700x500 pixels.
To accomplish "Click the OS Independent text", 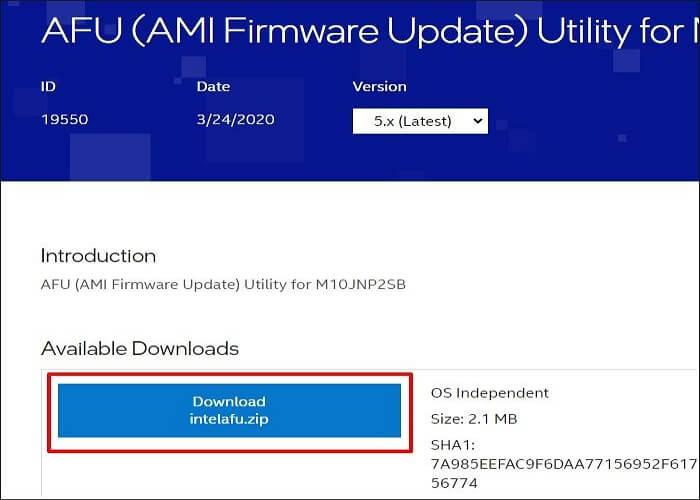I will [489, 393].
